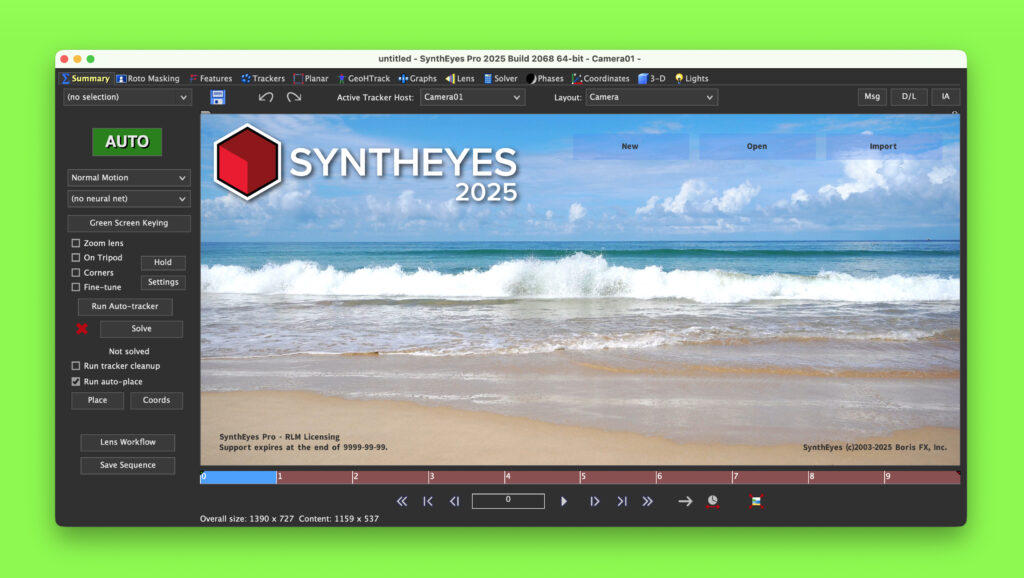Open the Active Tracker Host dropdown
The height and width of the screenshot is (578, 1024).
pos(471,97)
